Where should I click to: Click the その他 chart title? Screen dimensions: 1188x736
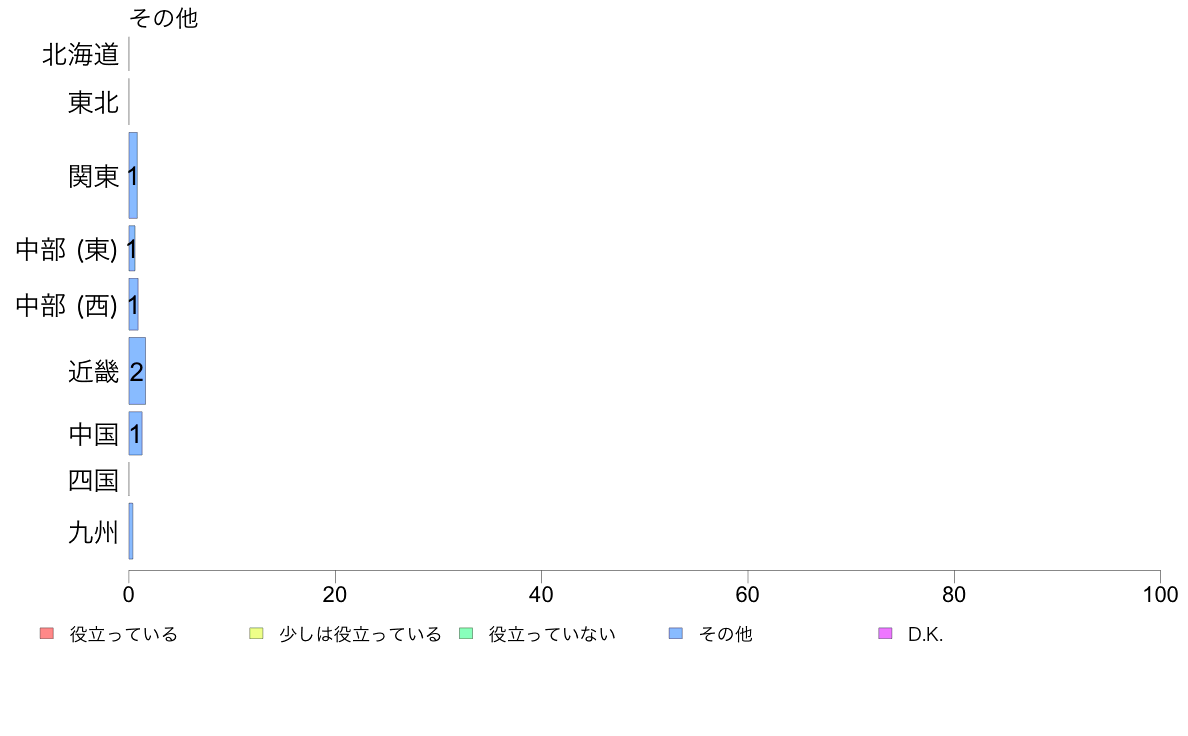click(x=164, y=18)
